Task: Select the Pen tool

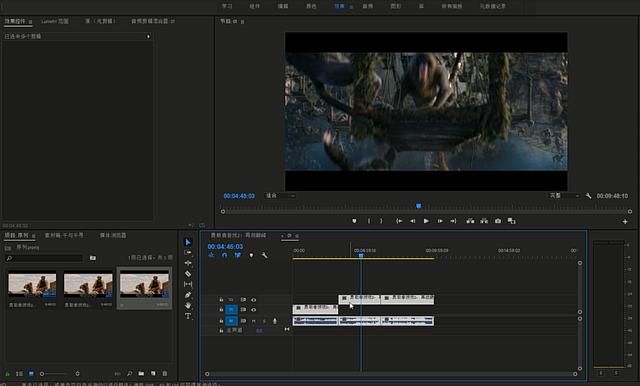Action: coord(188,295)
